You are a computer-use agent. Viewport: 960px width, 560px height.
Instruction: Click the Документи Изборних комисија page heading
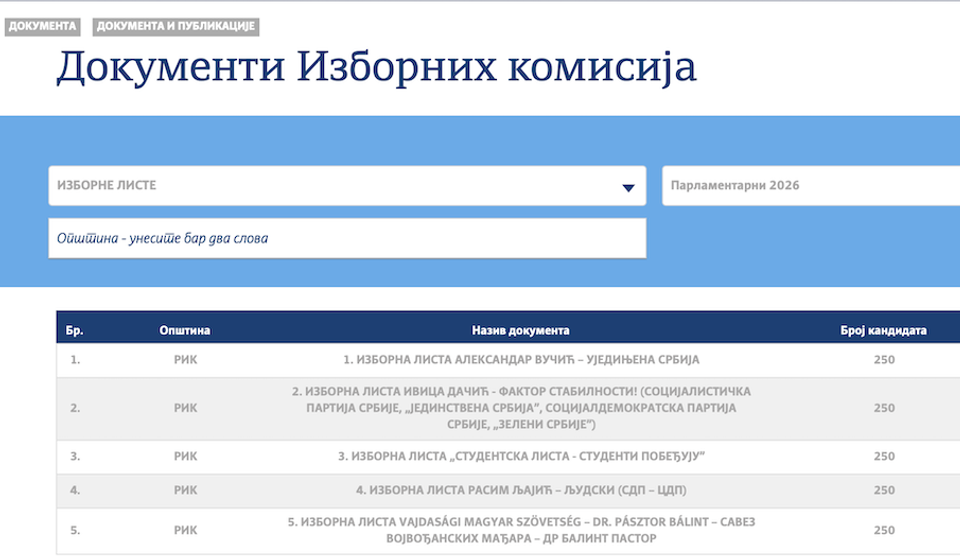tap(377, 66)
